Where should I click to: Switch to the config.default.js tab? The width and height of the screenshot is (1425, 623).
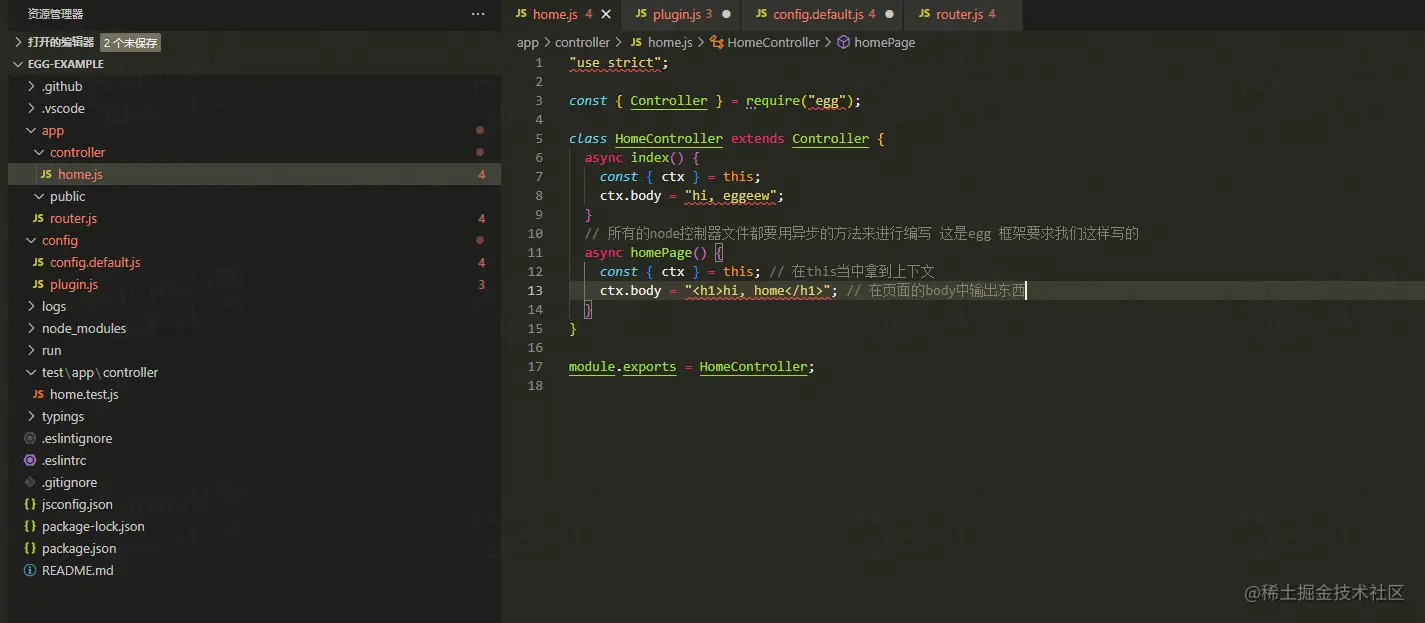coord(822,14)
